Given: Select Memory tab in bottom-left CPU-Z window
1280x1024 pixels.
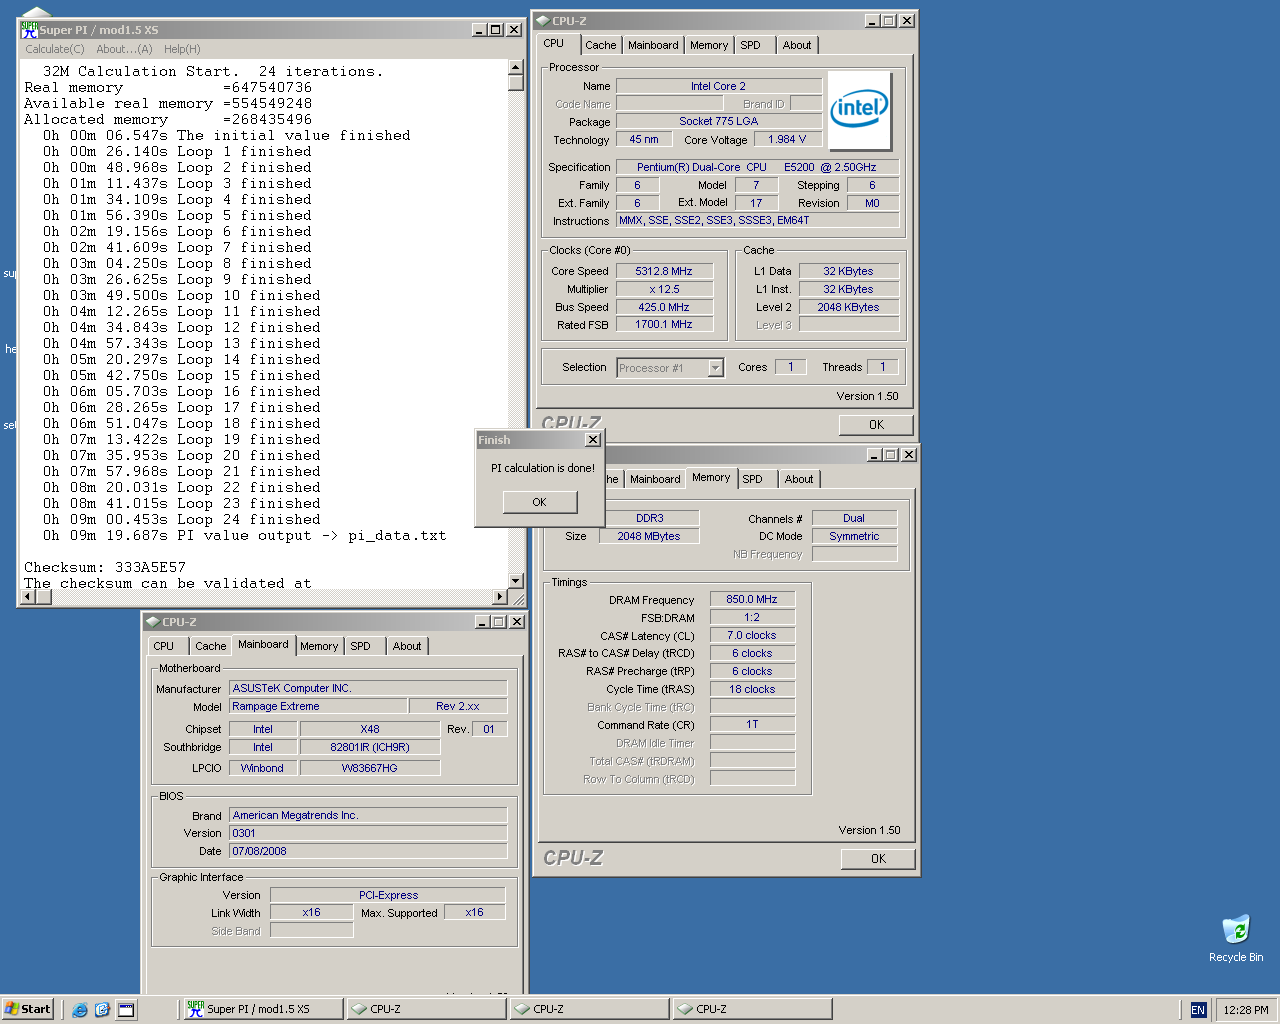Looking at the screenshot, I should [x=319, y=646].
